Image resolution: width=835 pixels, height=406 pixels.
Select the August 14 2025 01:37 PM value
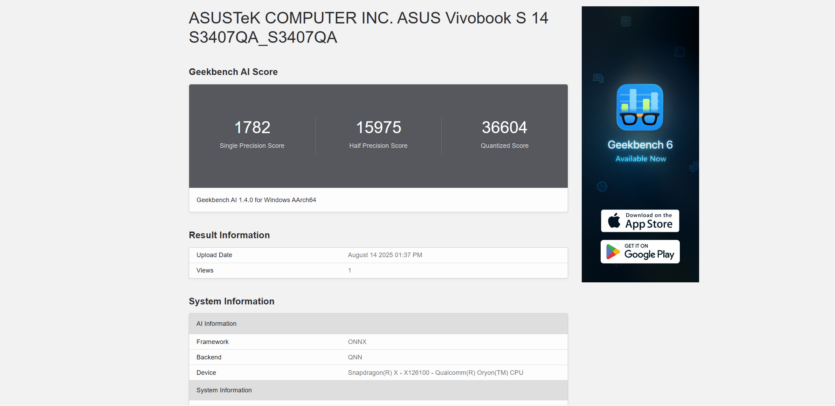[385, 255]
